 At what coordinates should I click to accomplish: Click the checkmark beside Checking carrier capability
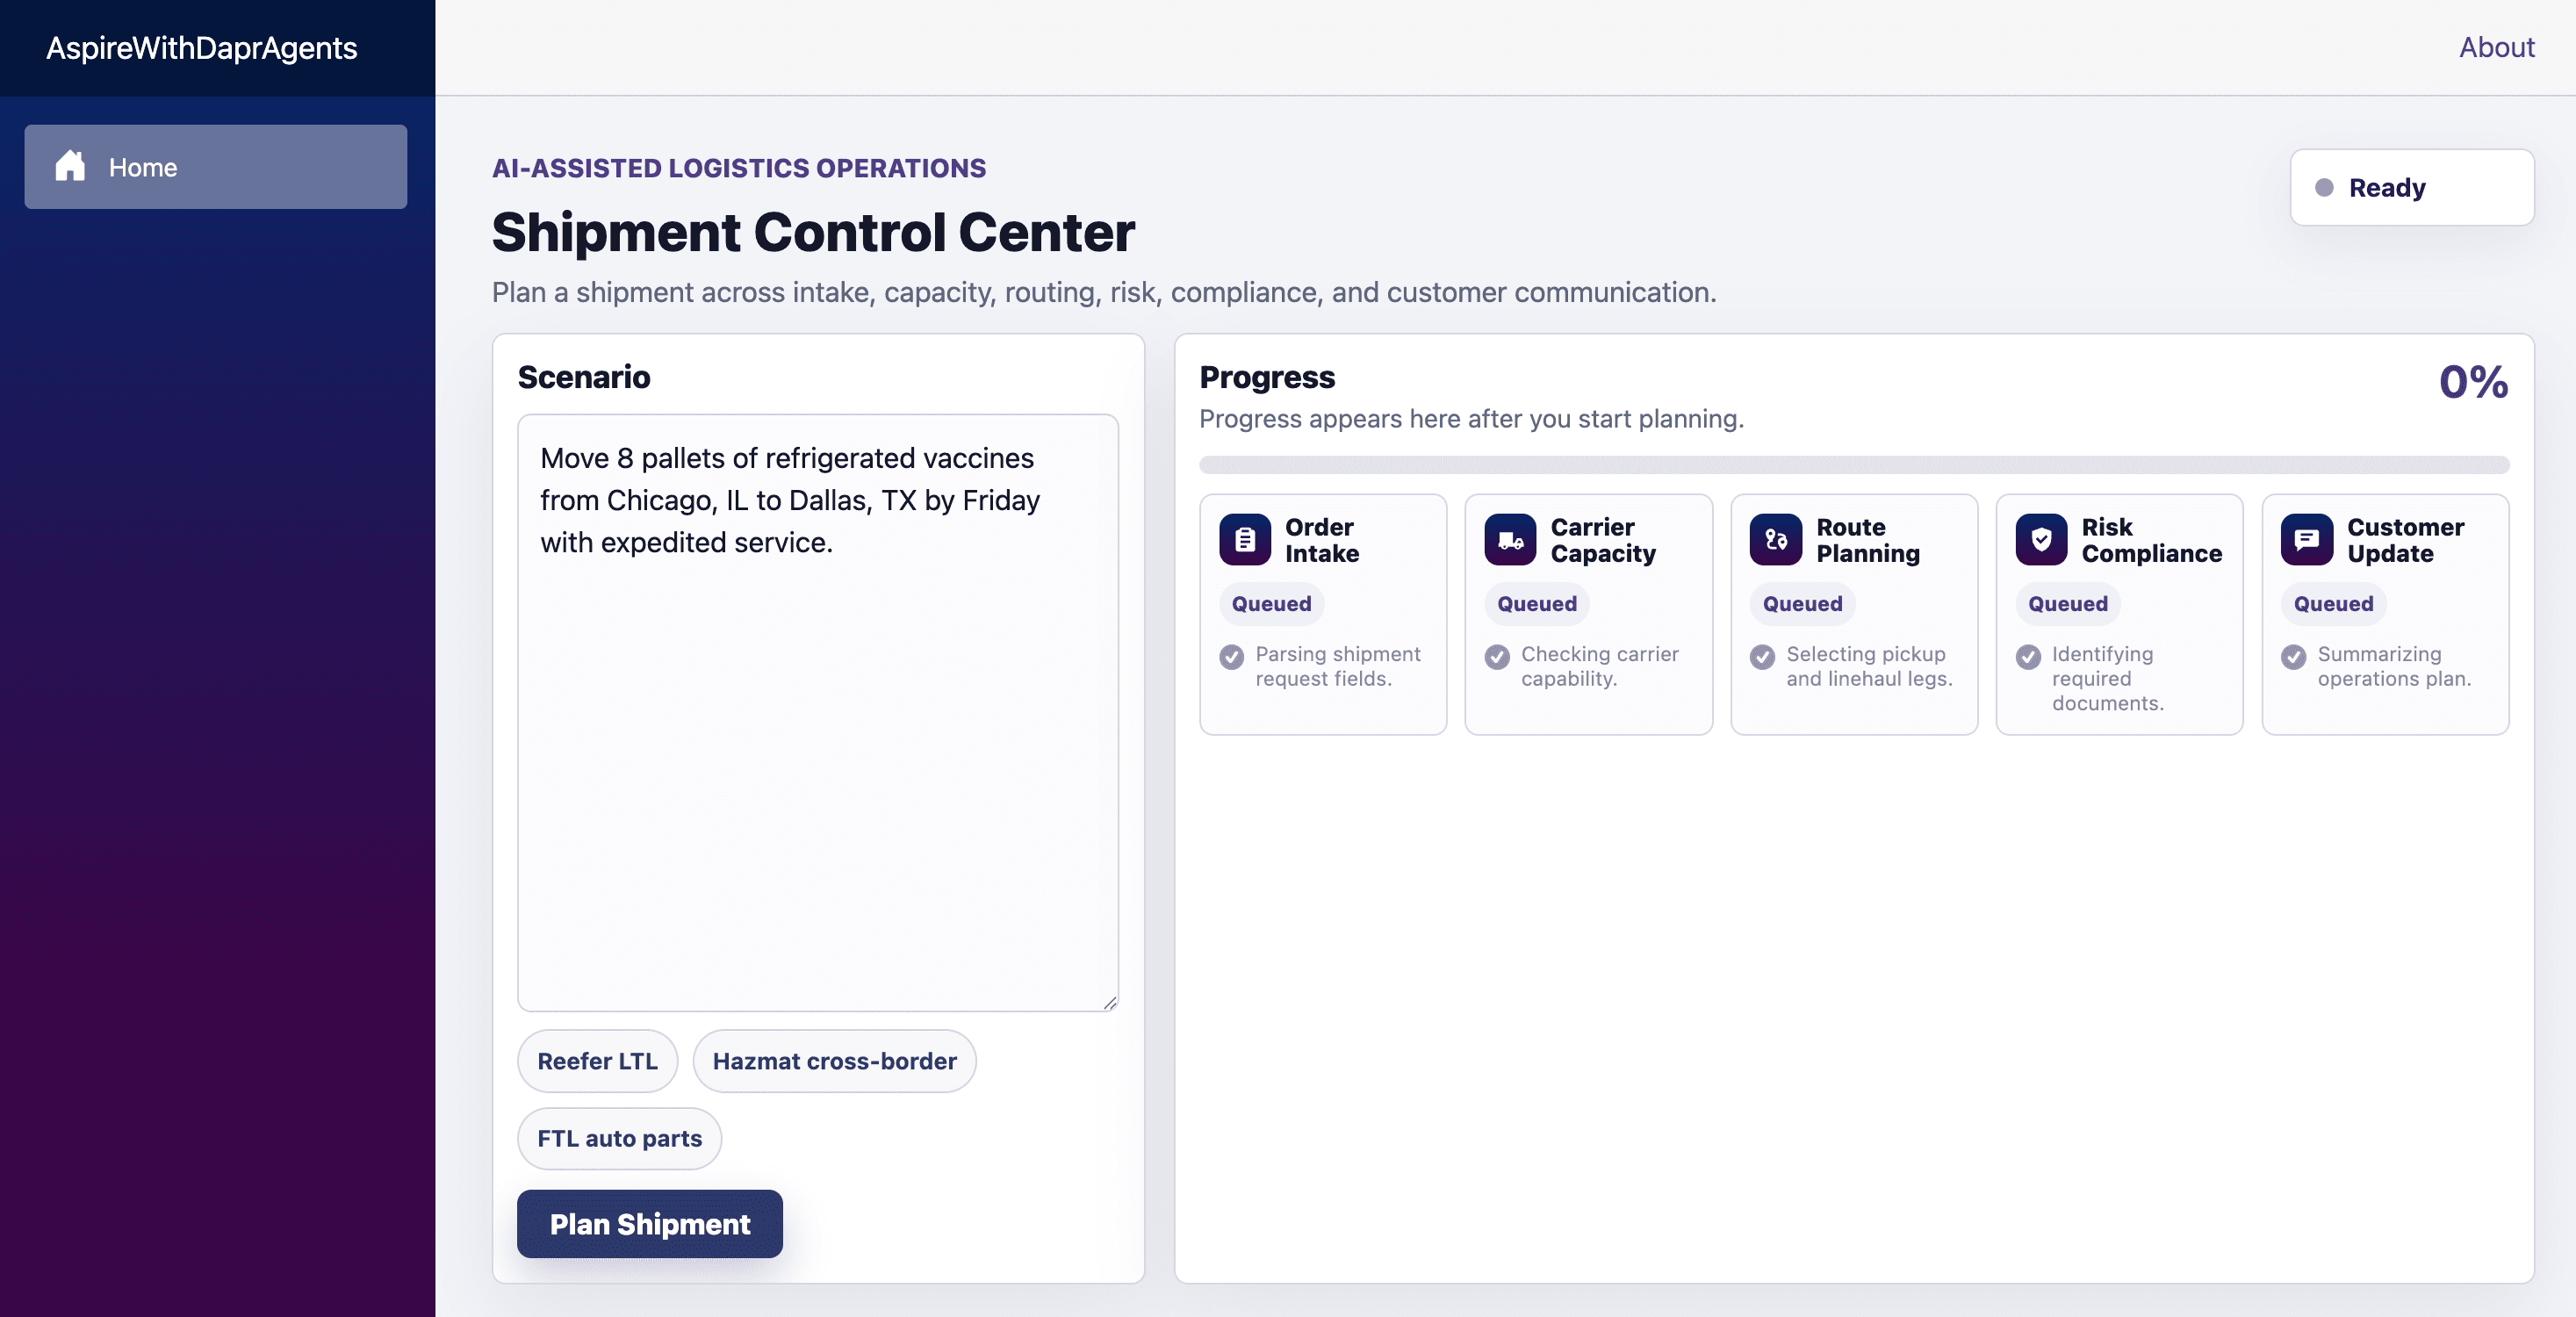[1497, 657]
